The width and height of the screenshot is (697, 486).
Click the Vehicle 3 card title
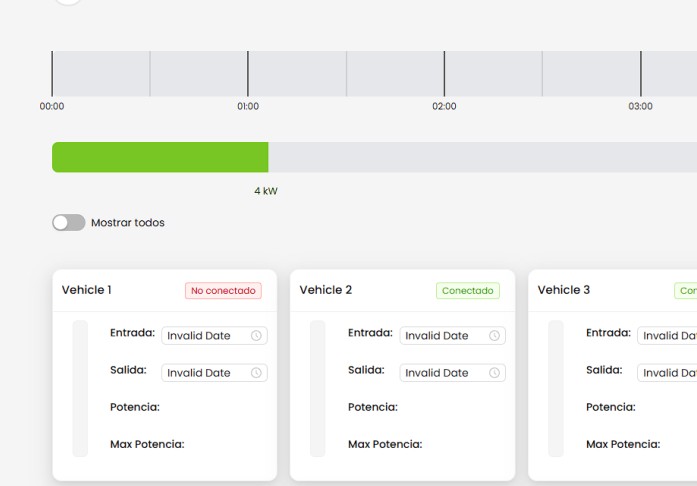[564, 290]
